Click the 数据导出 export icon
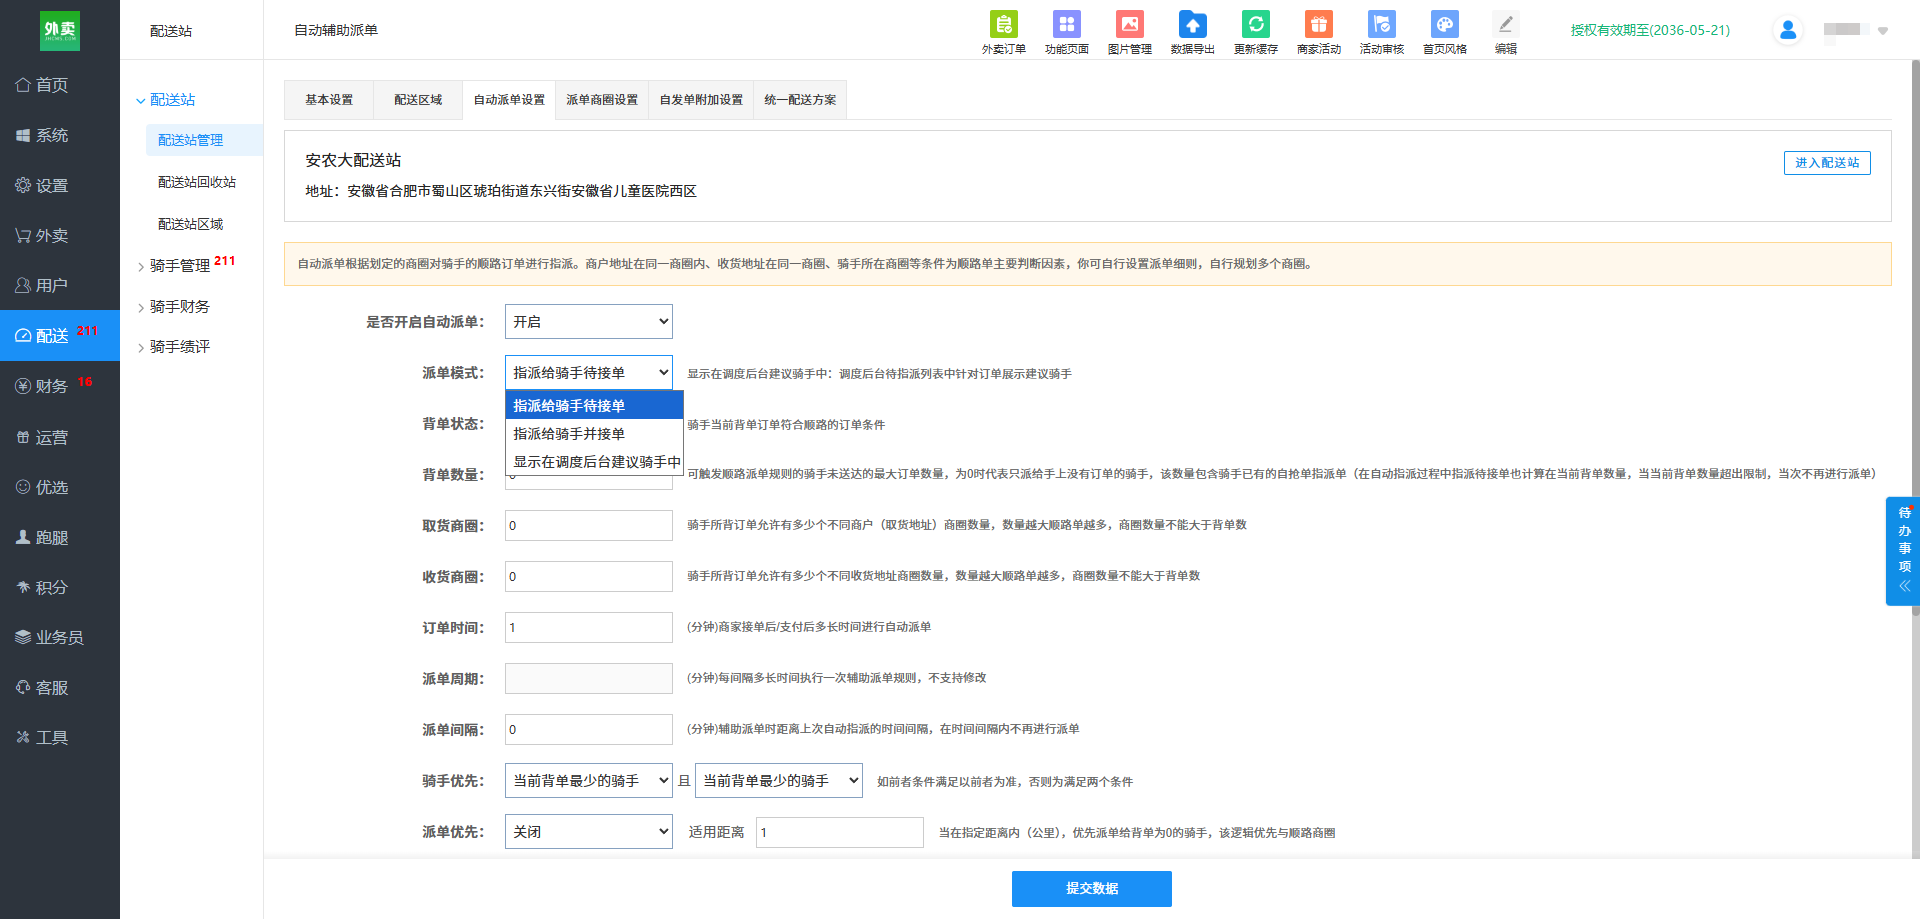This screenshot has width=1920, height=919. click(1192, 32)
